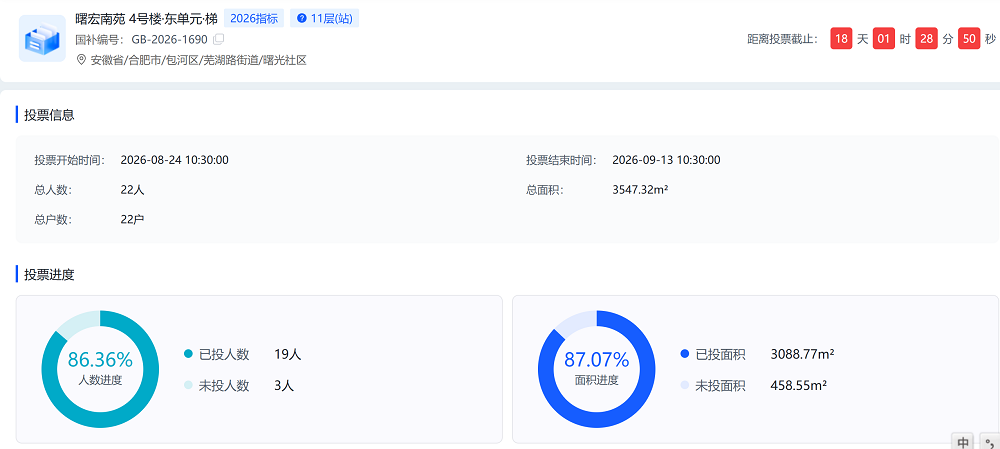Viewport: 1000px width, 449px height.
Task: Click the 11层(站) tag
Action: [325, 18]
